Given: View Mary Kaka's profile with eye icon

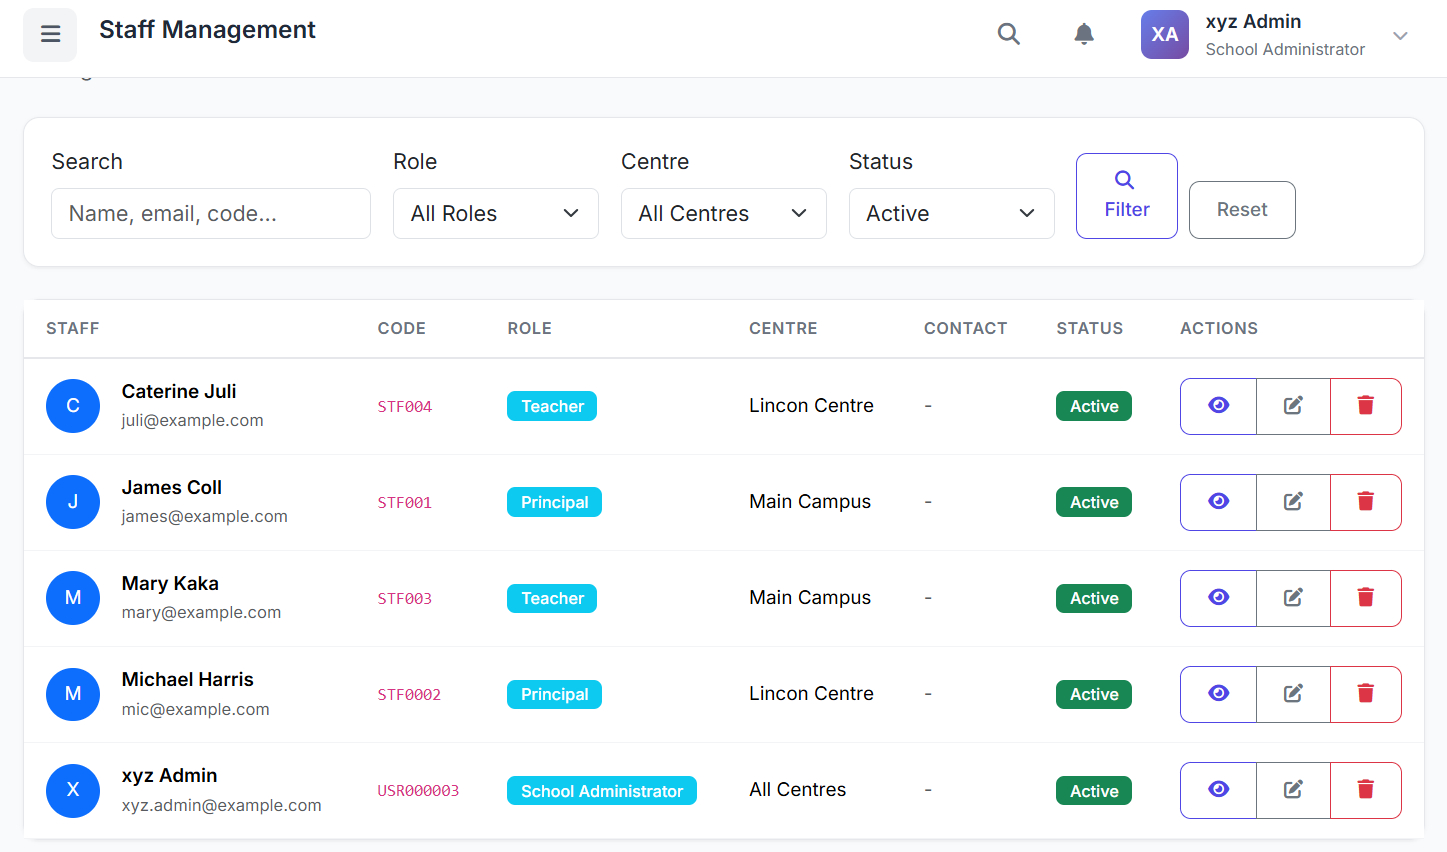Looking at the screenshot, I should click(x=1218, y=598).
